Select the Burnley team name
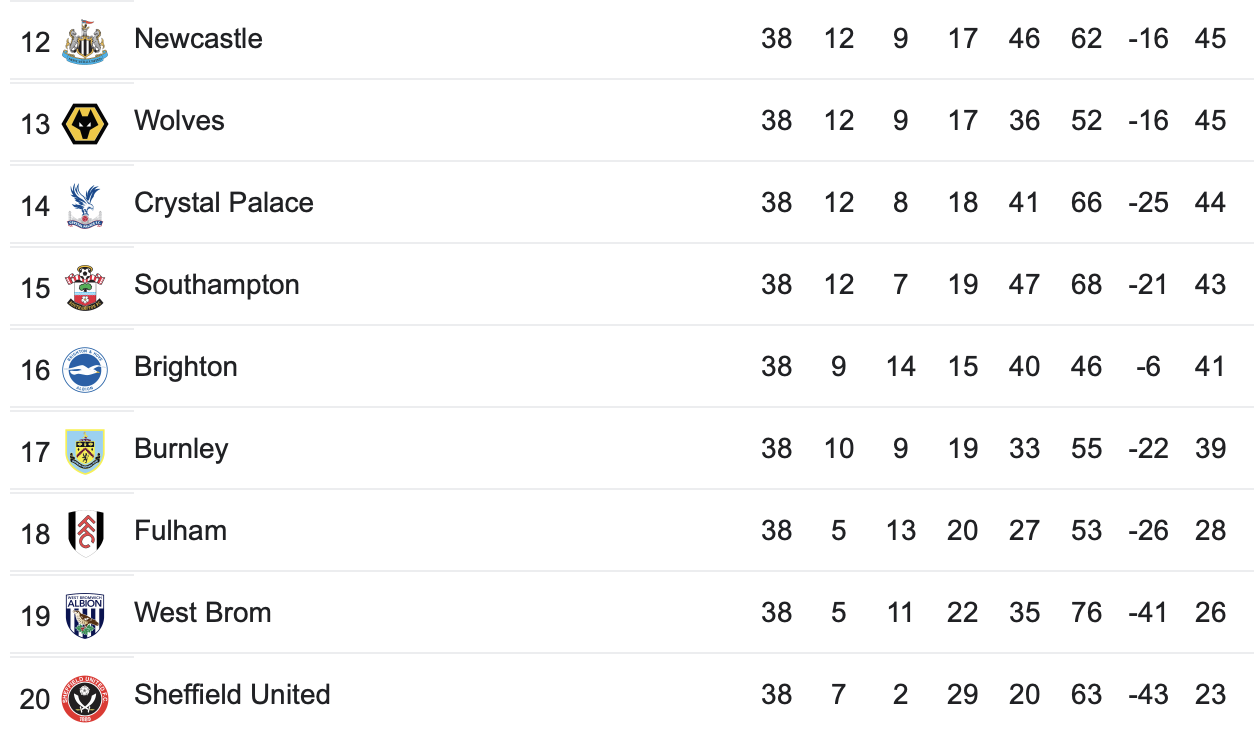 [x=181, y=449]
